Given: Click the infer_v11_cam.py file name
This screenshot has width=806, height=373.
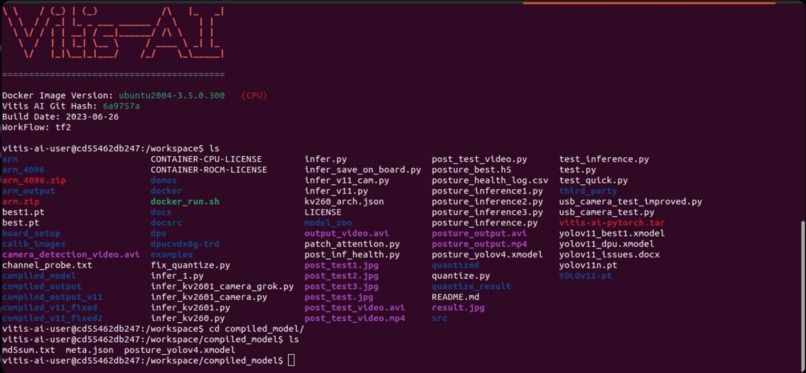Looking at the screenshot, I should 347,180.
